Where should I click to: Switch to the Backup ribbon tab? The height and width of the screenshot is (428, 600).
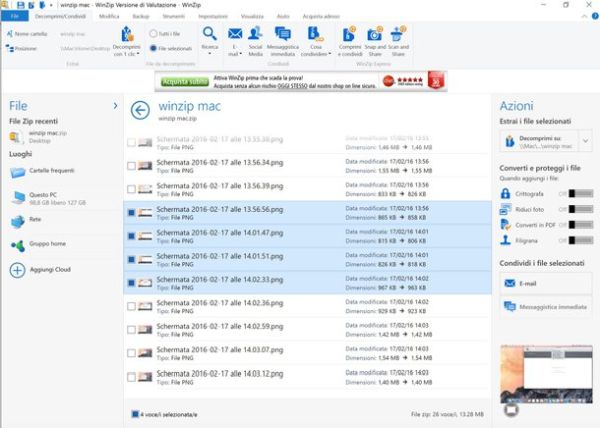pos(141,17)
